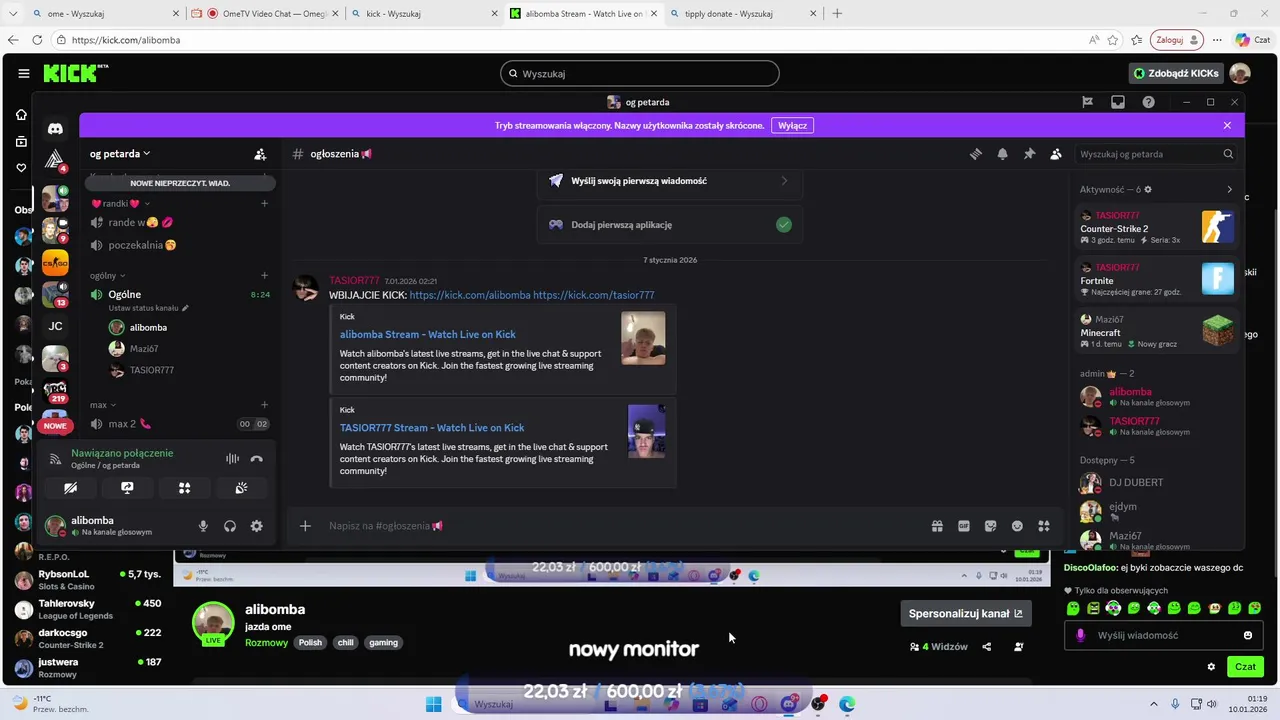Open the gift icon in message bar
Viewport: 1280px width, 720px height.
pyautogui.click(x=937, y=526)
